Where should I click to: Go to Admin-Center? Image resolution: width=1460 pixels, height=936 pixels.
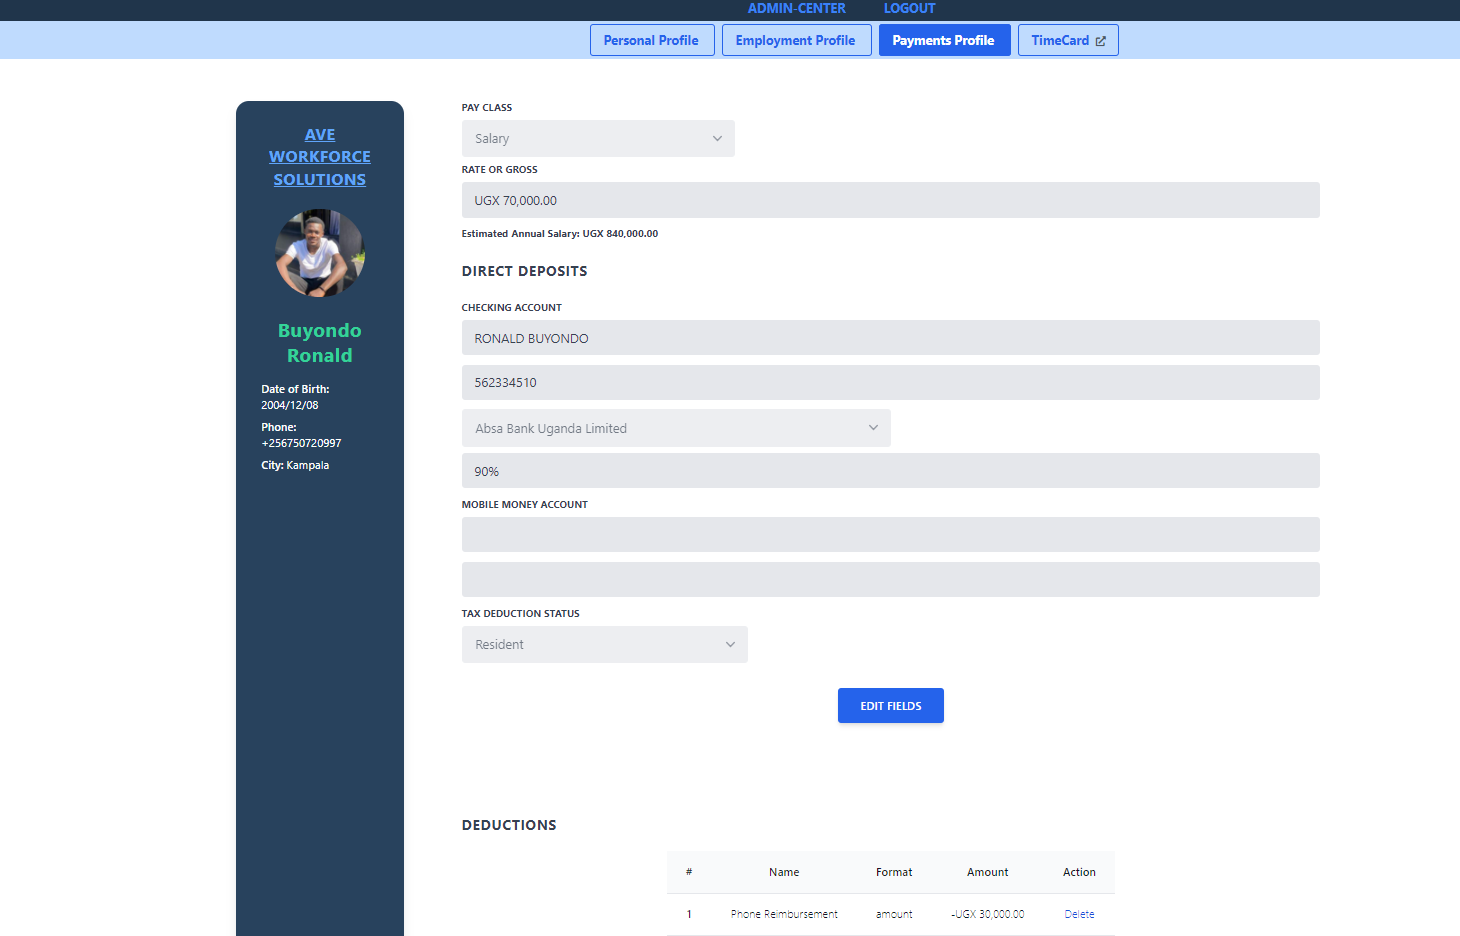[796, 9]
